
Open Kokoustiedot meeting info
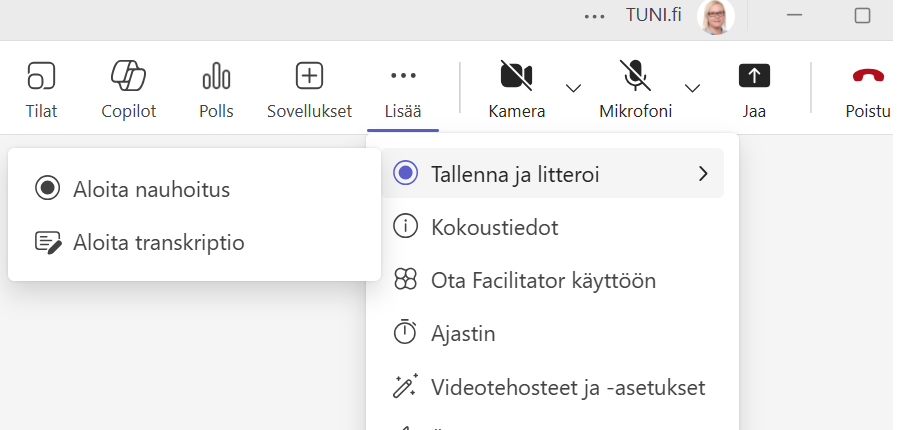pos(553,227)
